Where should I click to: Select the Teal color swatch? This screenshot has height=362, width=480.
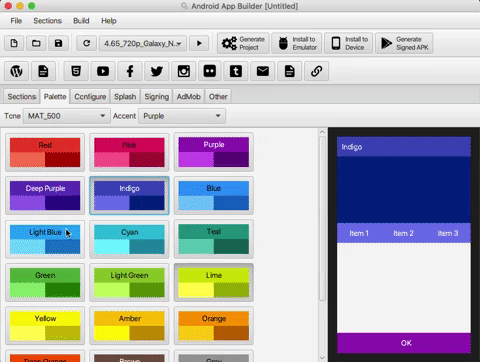pos(214,239)
